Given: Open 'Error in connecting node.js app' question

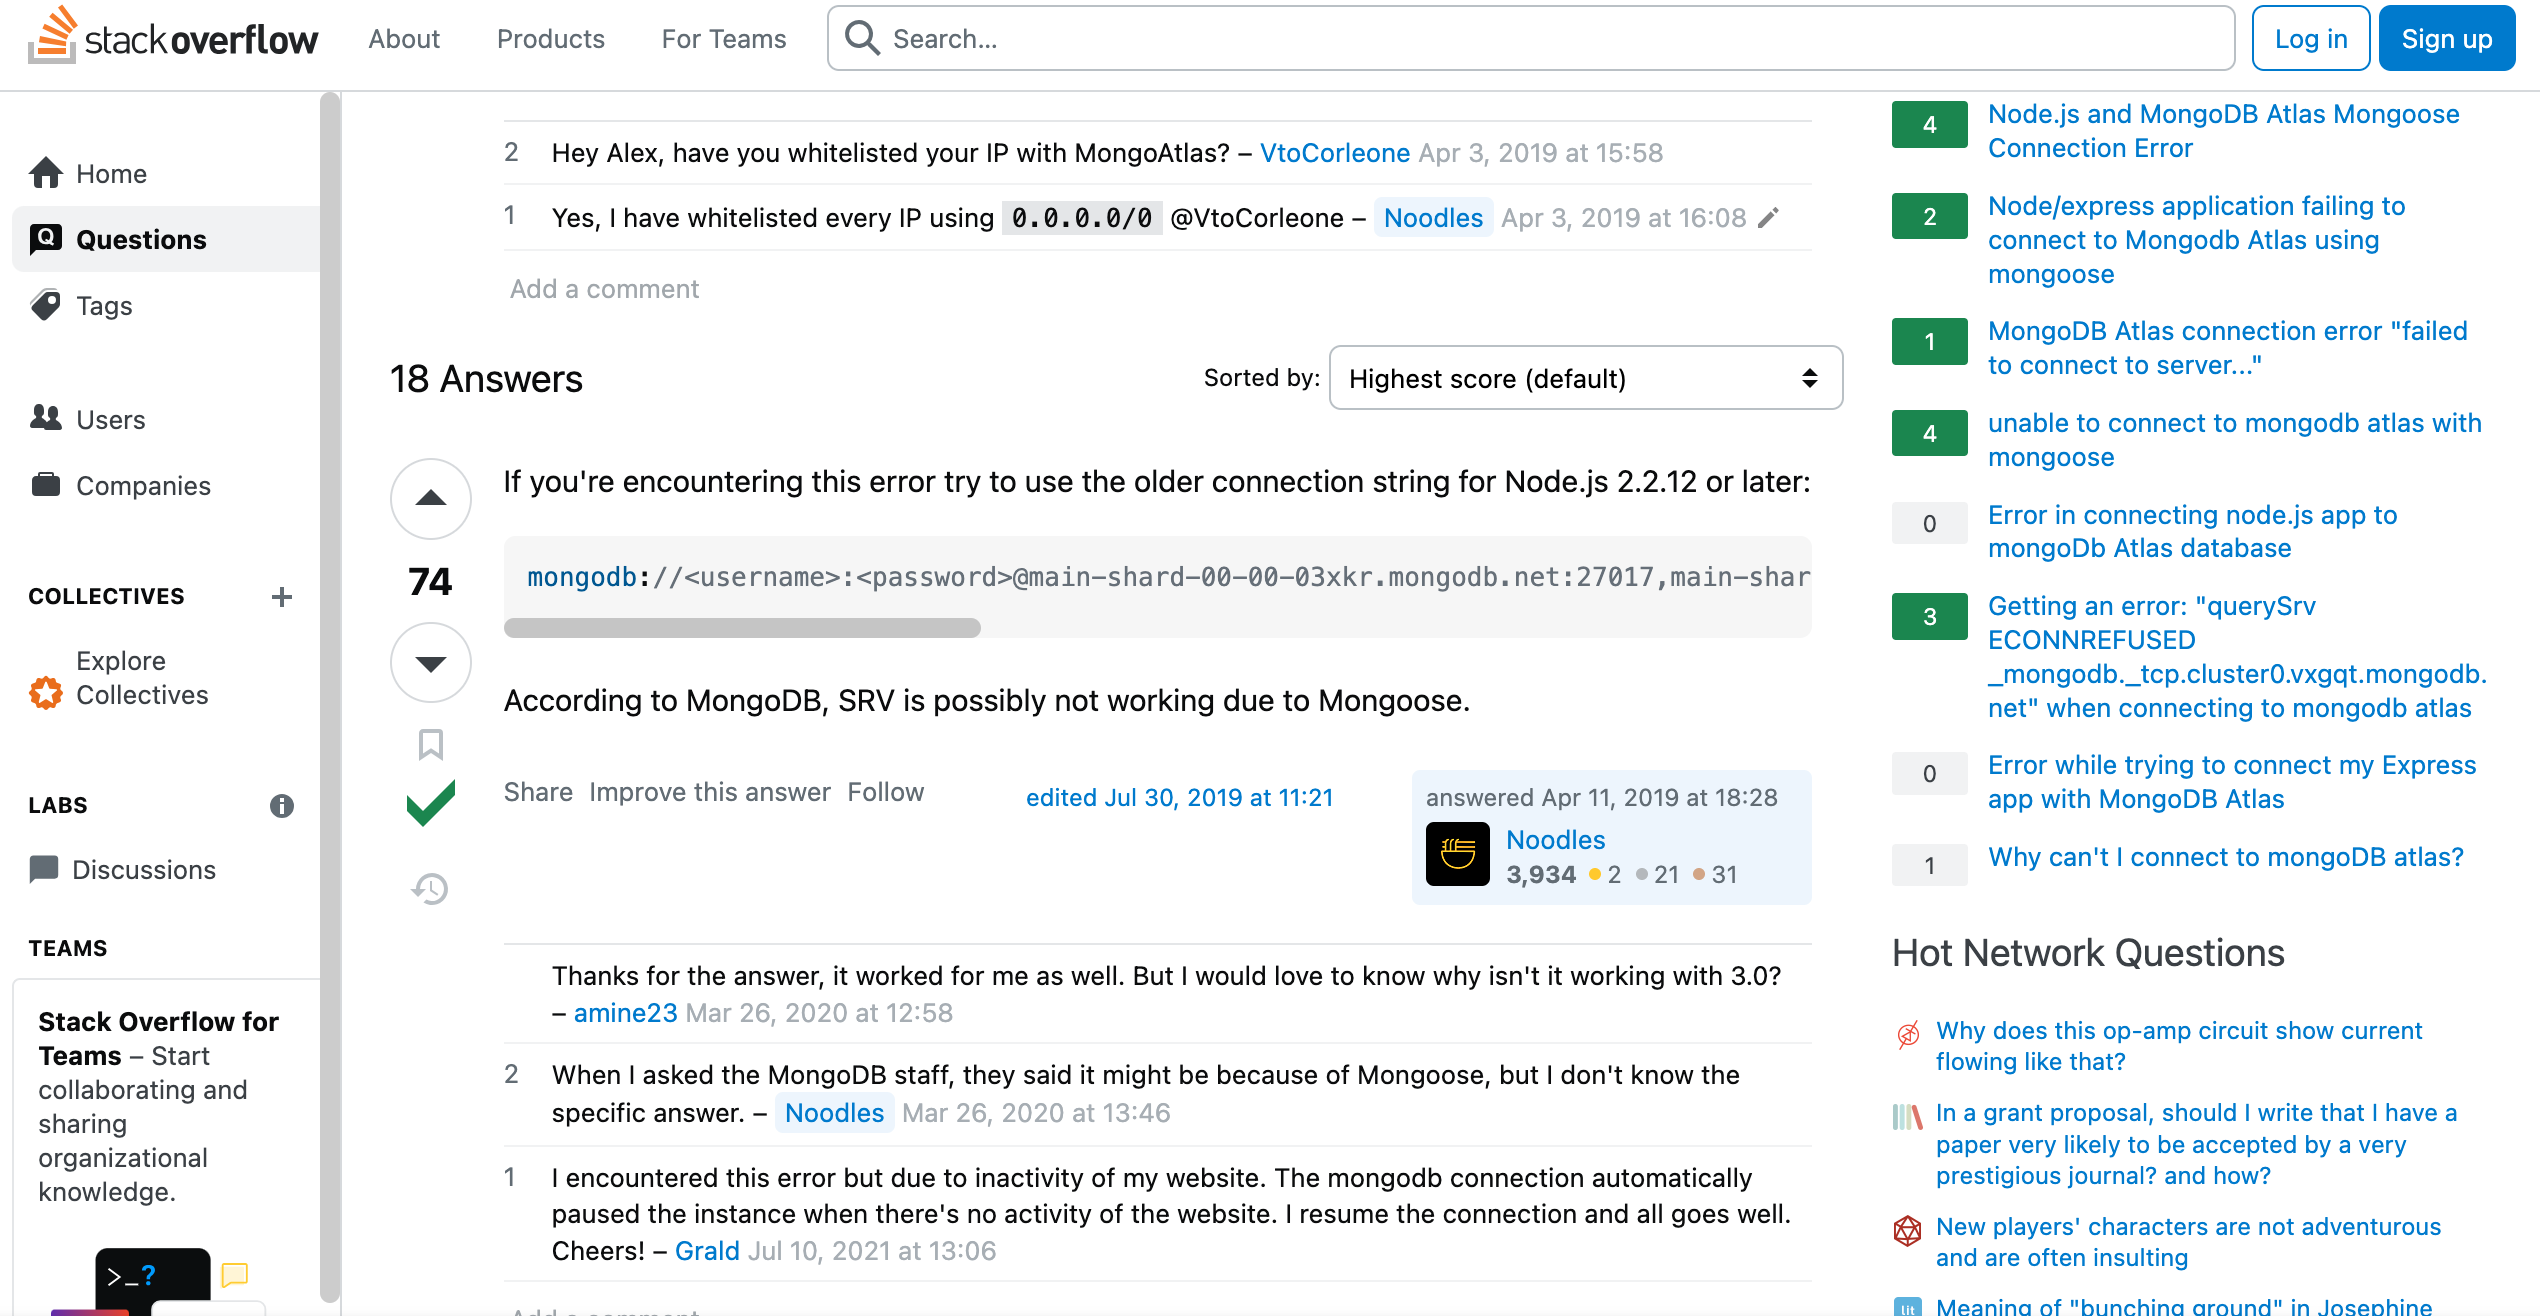Looking at the screenshot, I should pos(2192,531).
